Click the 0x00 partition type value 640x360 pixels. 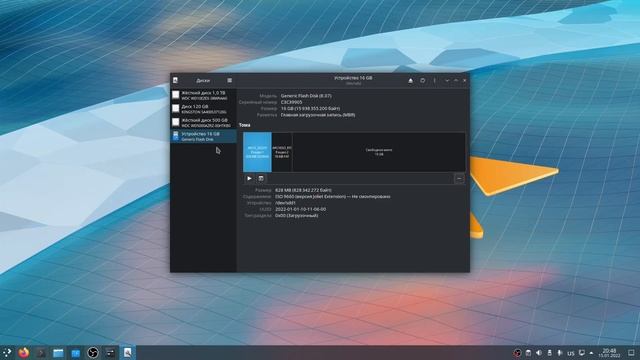pyautogui.click(x=296, y=216)
